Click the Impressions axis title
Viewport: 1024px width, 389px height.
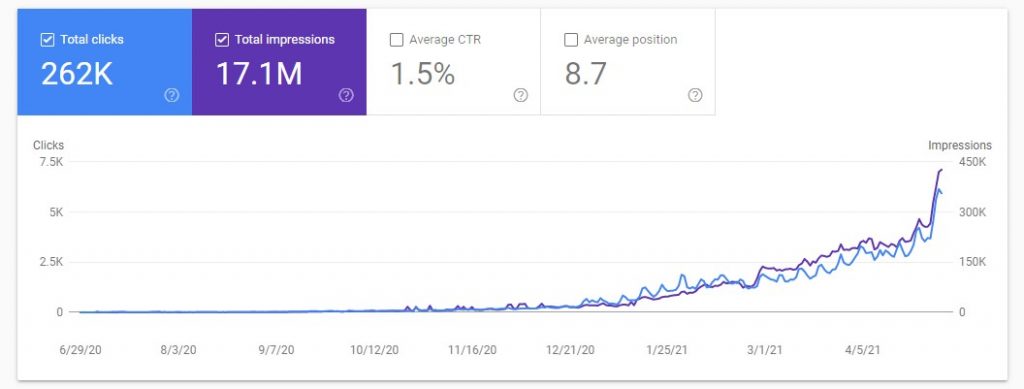pos(959,146)
